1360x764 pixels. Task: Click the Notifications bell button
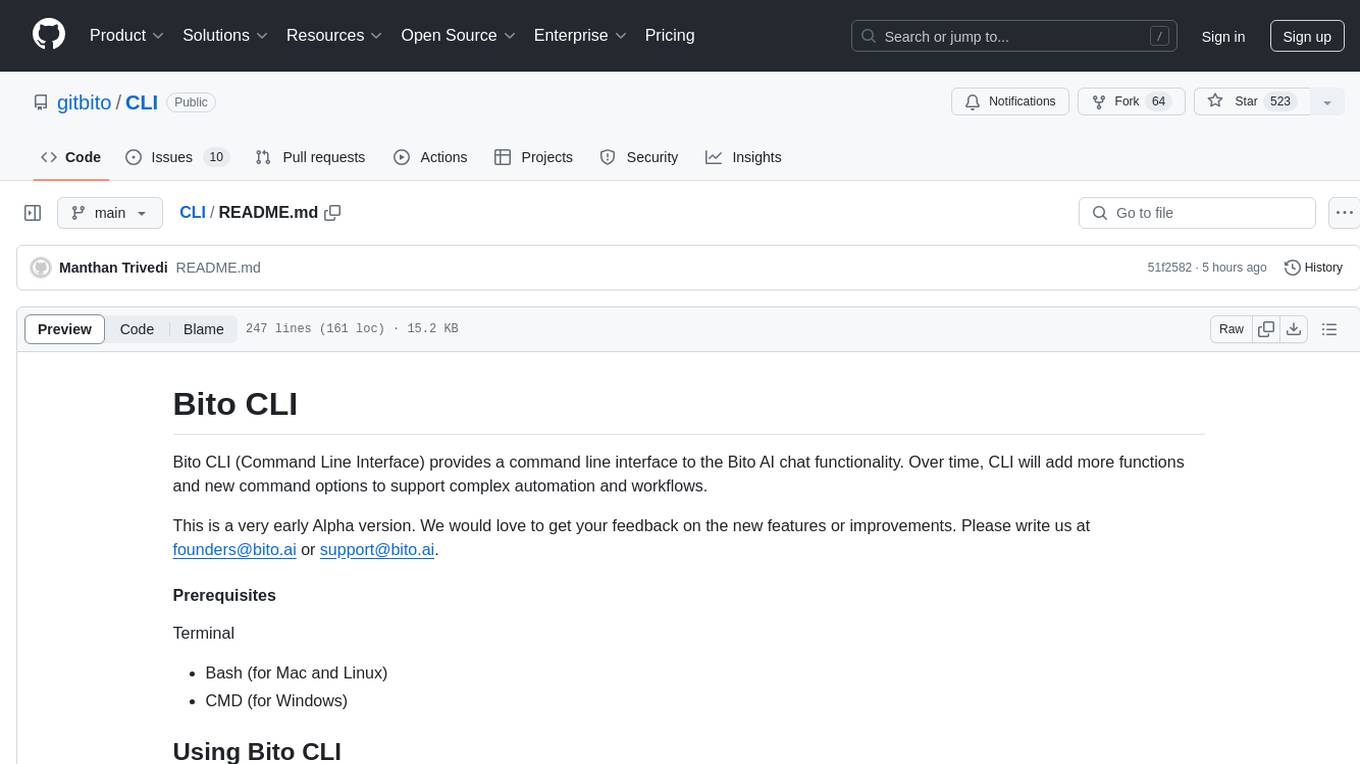tap(1010, 102)
